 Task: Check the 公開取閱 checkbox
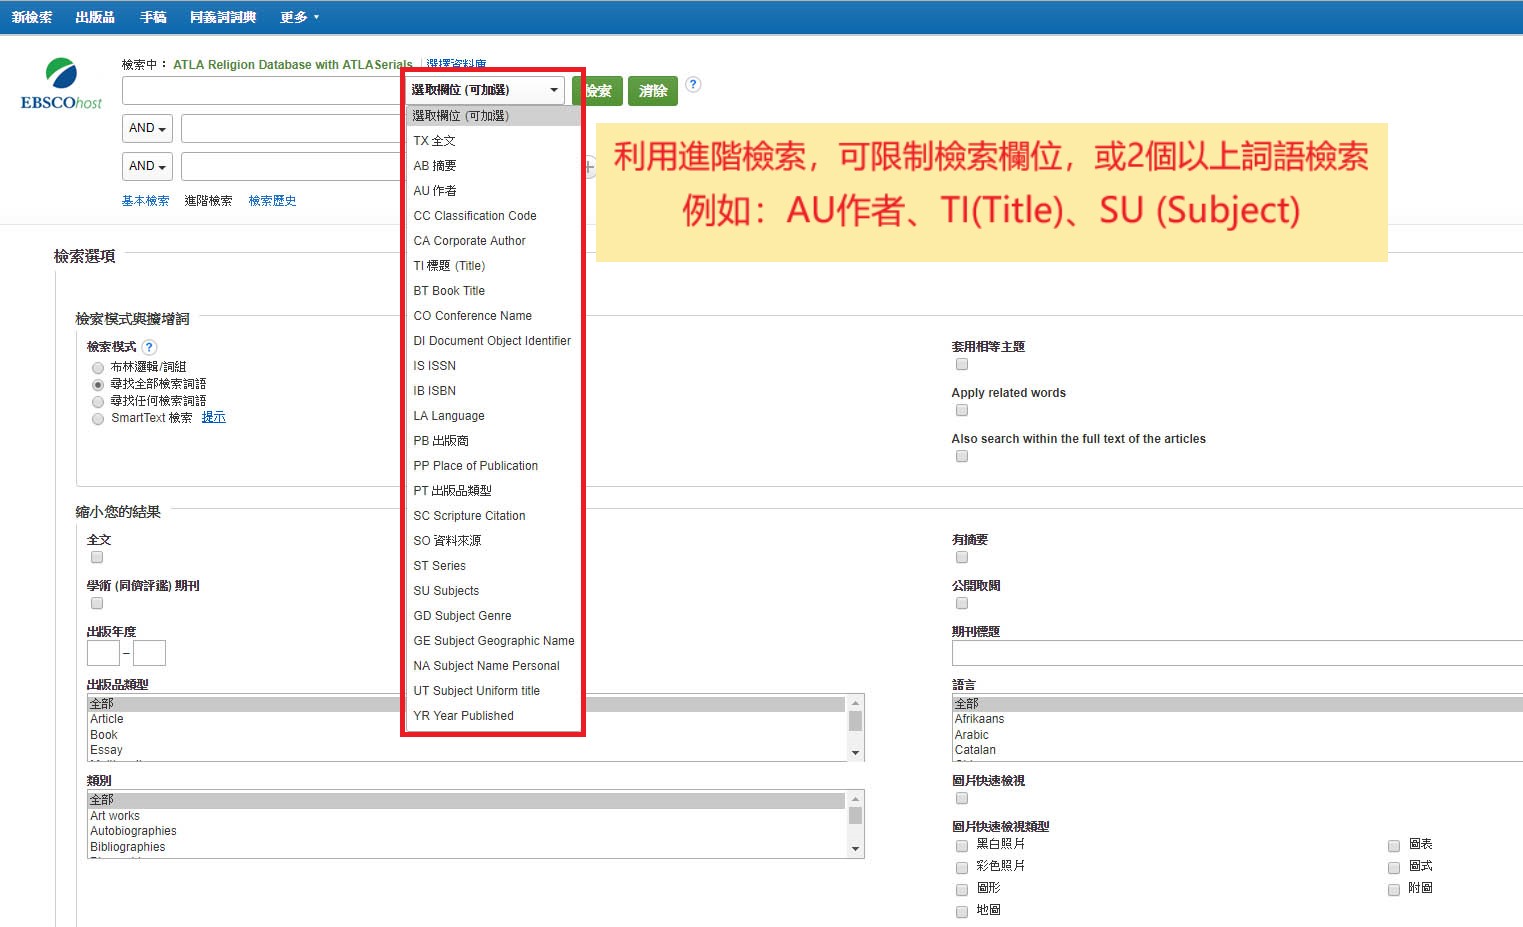pyautogui.click(x=962, y=603)
